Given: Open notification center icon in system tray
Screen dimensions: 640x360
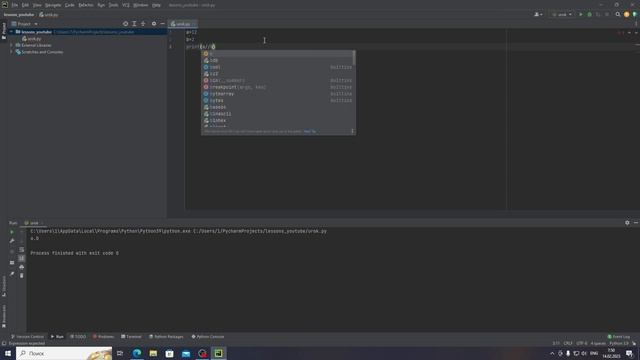Looking at the screenshot, I should 629,353.
